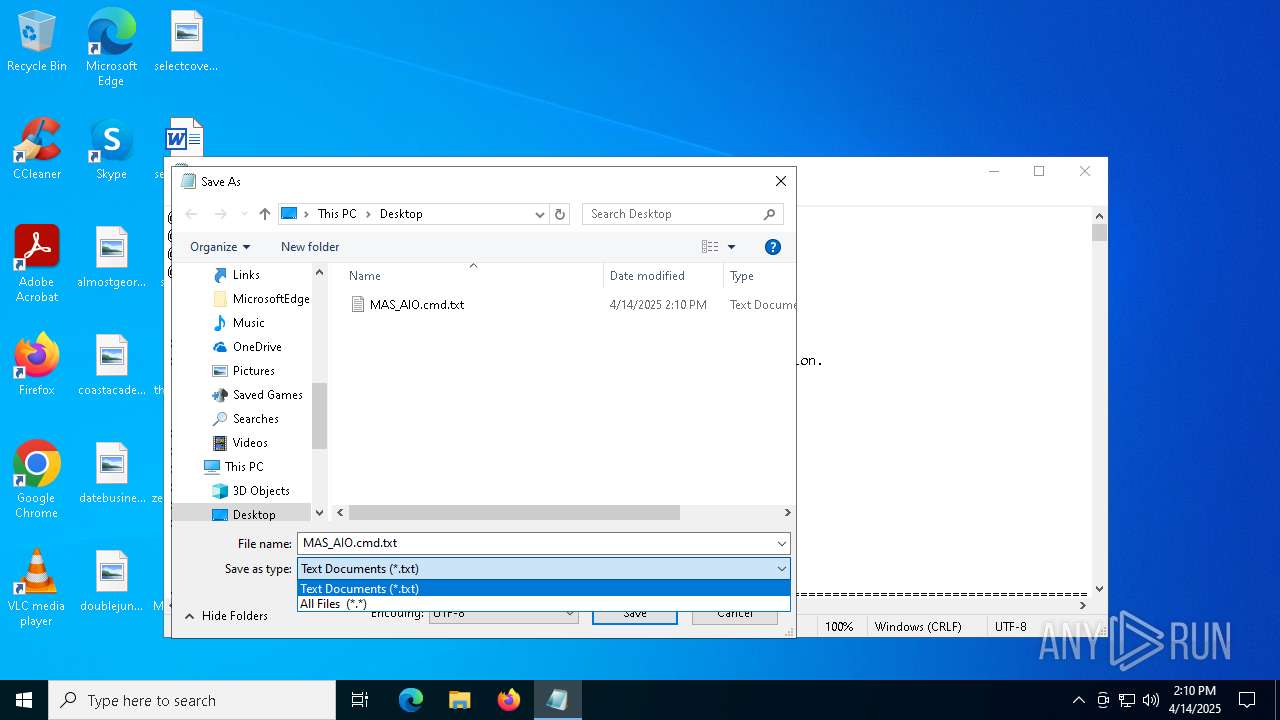Open the Action Center notifications icon
1280x720 pixels.
[1247, 700]
